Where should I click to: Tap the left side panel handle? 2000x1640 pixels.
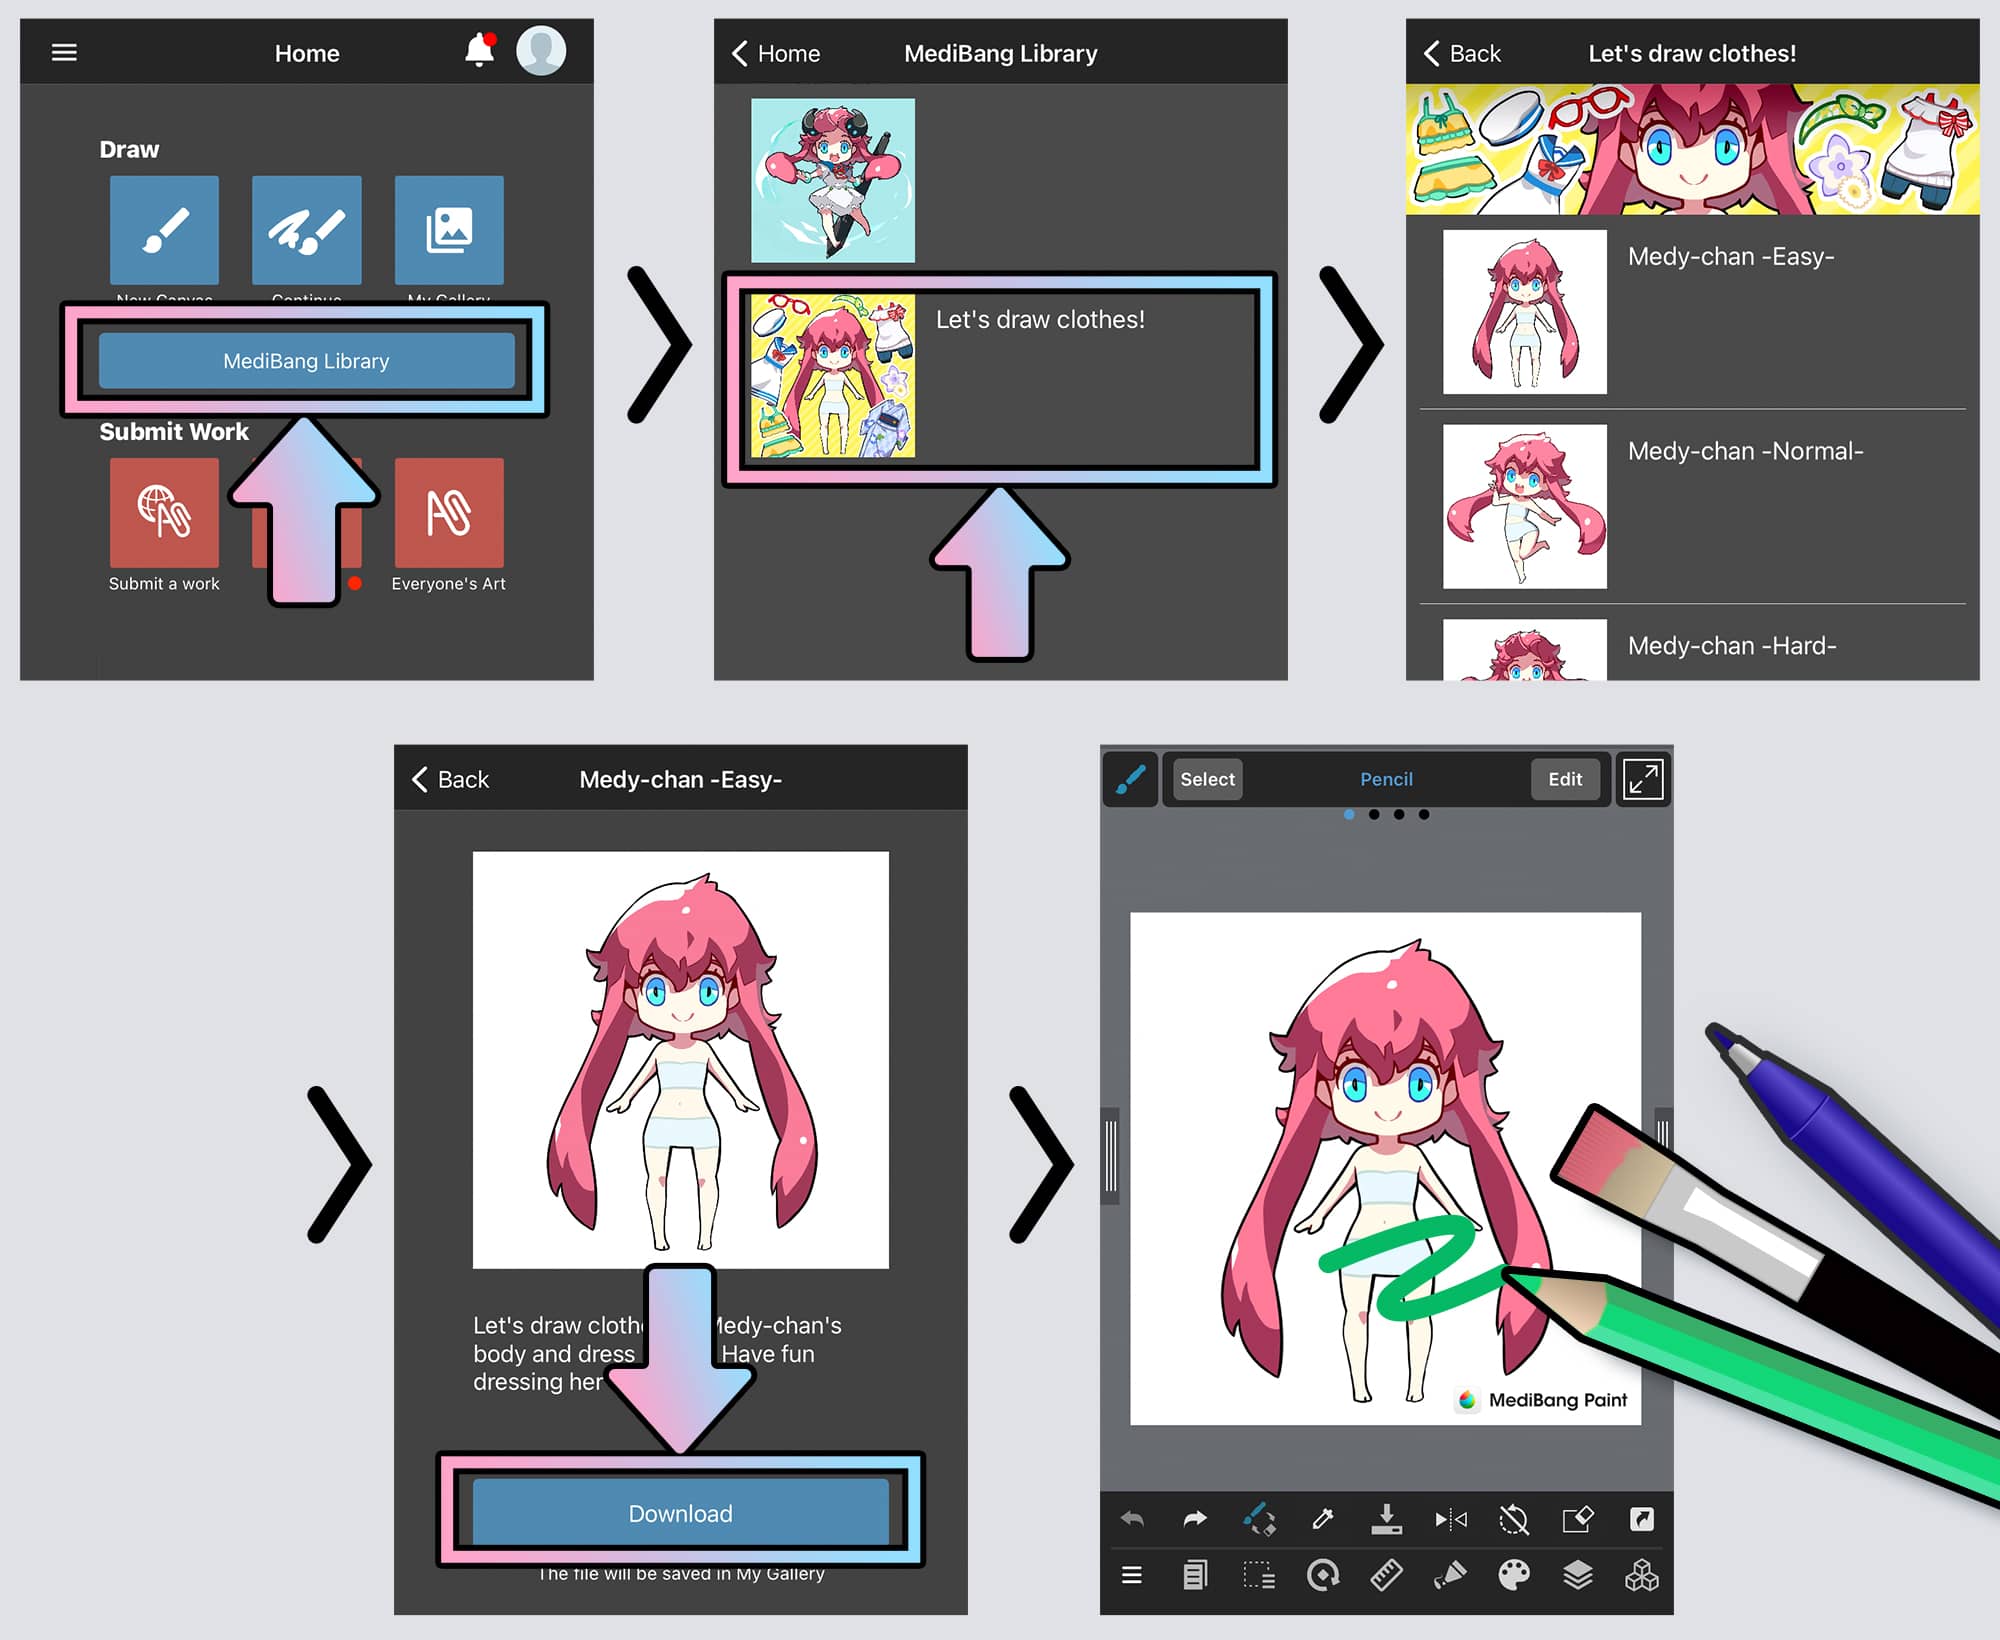[x=1110, y=1156]
